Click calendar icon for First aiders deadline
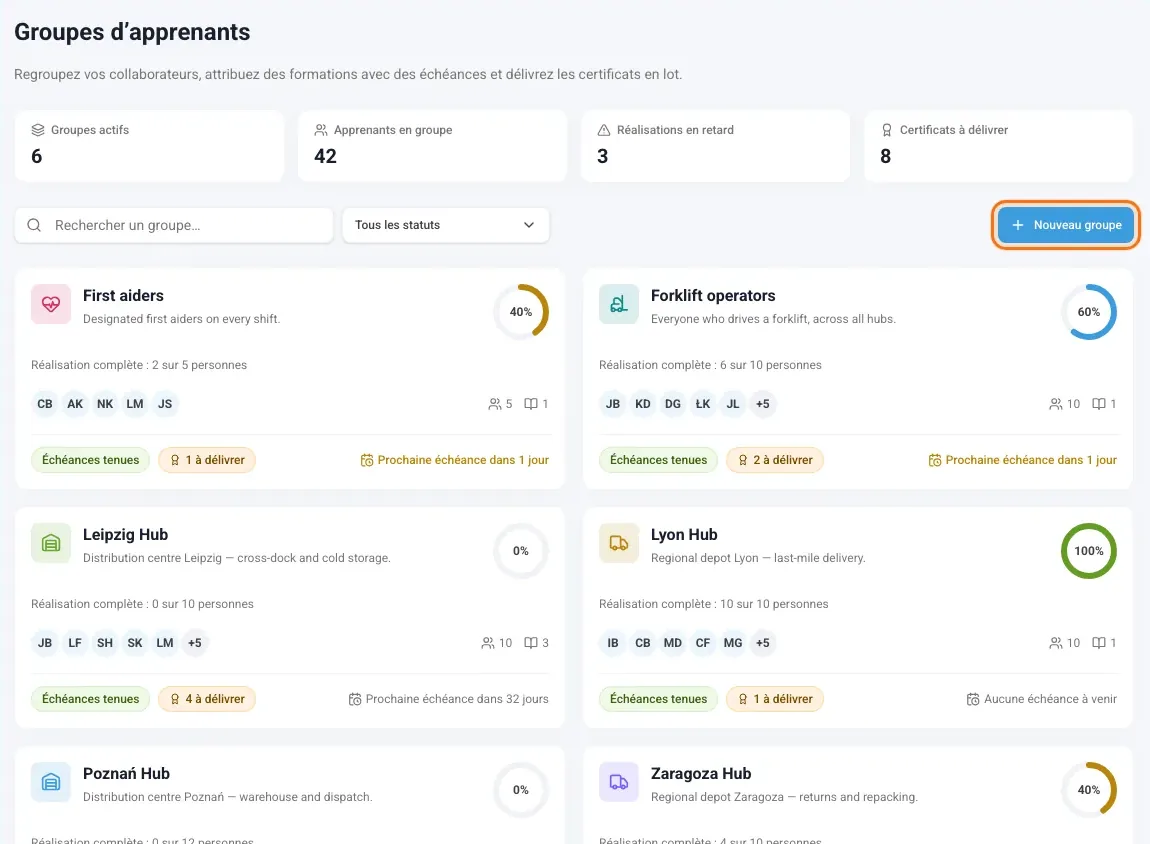The height and width of the screenshot is (844, 1150). pyautogui.click(x=367, y=460)
